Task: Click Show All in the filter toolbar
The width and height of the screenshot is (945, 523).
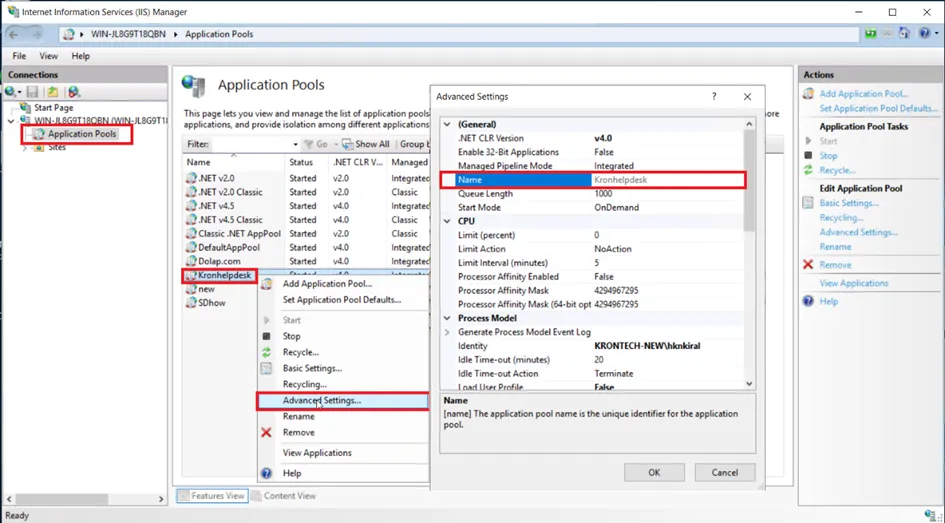Action: 365,145
